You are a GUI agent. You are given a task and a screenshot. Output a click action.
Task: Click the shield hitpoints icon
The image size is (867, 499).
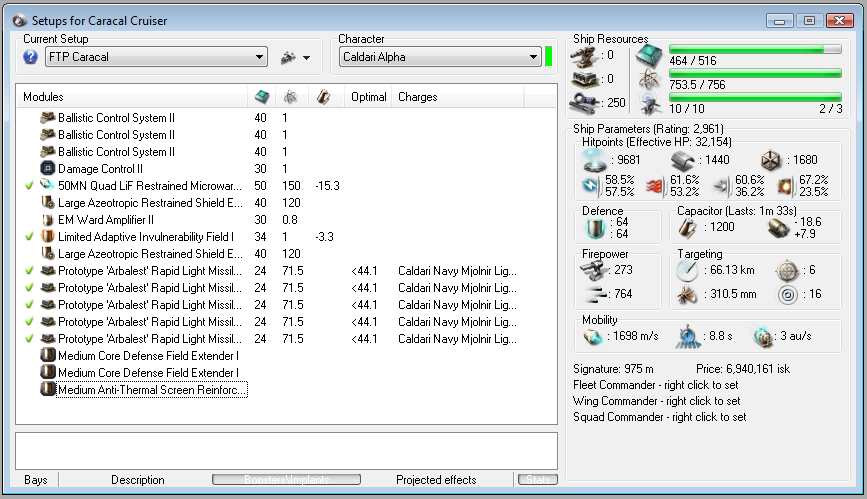tap(595, 160)
